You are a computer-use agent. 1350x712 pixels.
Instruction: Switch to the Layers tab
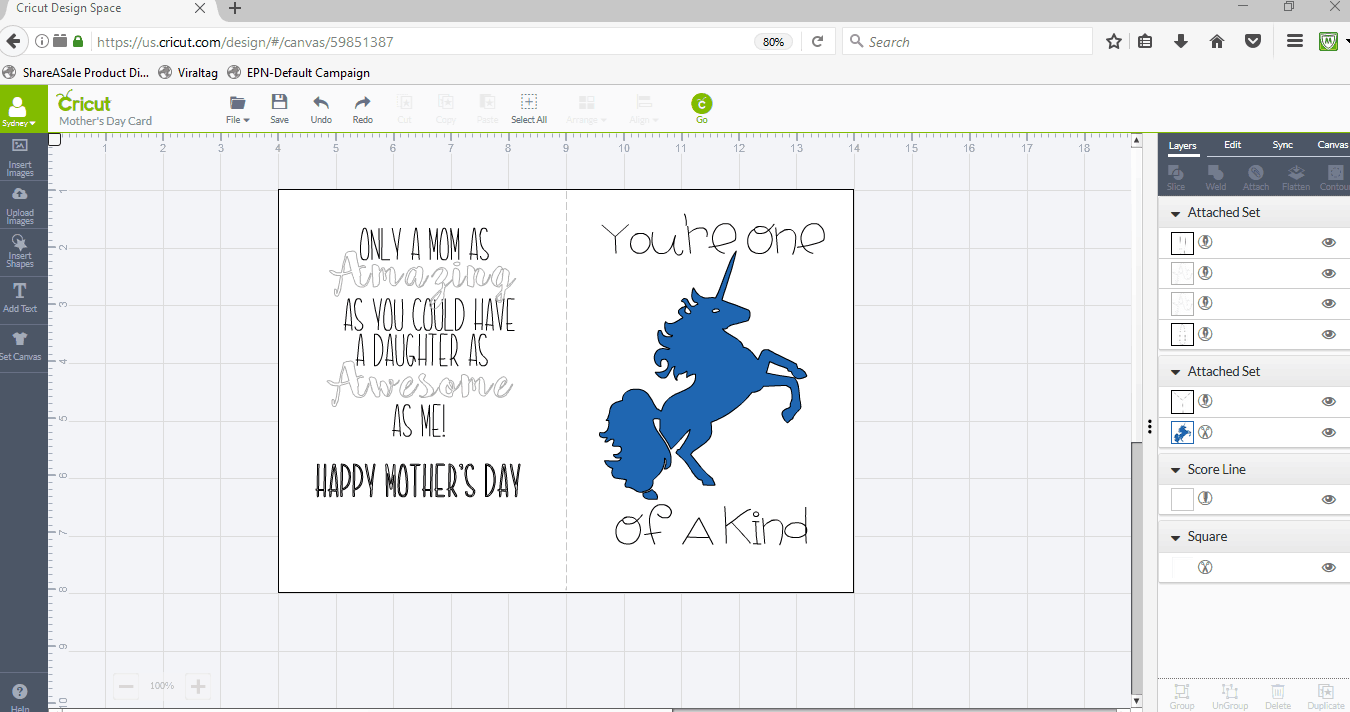(1183, 145)
